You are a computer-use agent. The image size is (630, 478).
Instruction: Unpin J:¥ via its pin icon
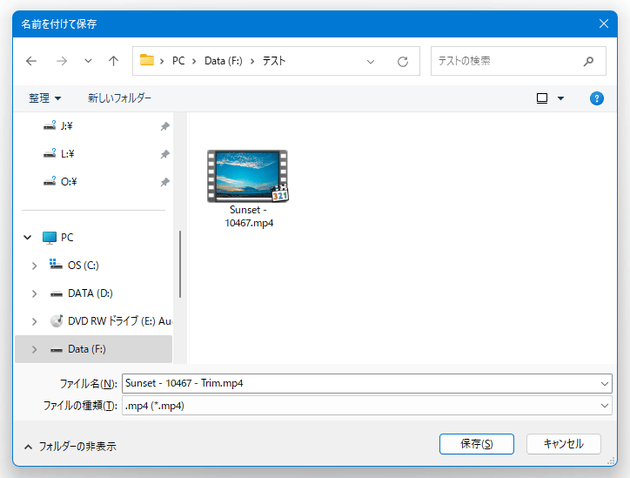(x=165, y=127)
